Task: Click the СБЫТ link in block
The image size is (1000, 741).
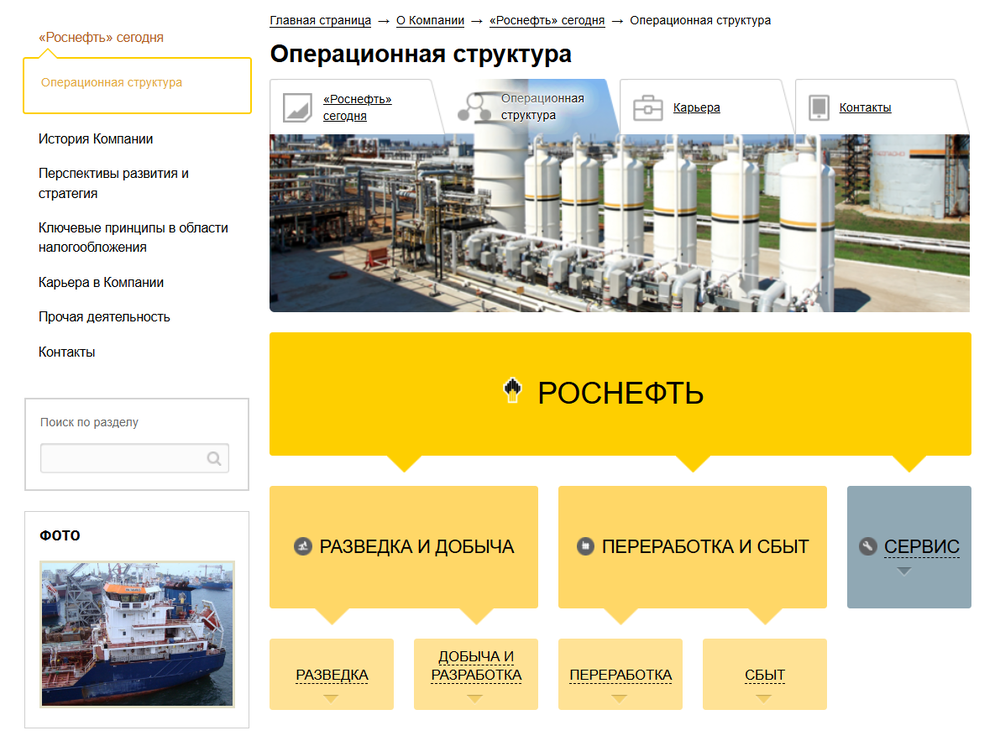Action: [765, 675]
